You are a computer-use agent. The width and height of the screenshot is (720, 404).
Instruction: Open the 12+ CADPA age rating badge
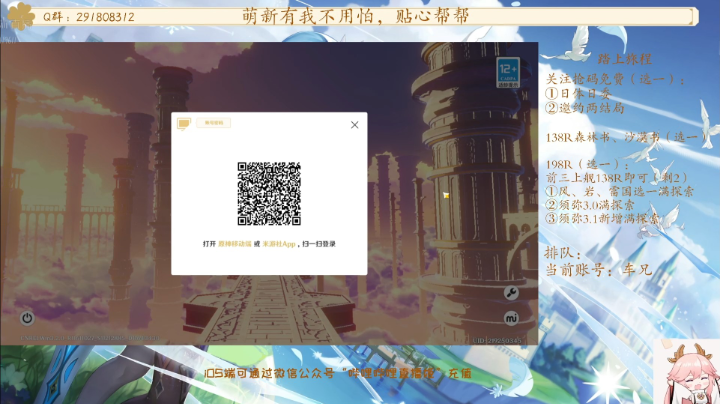coord(508,73)
